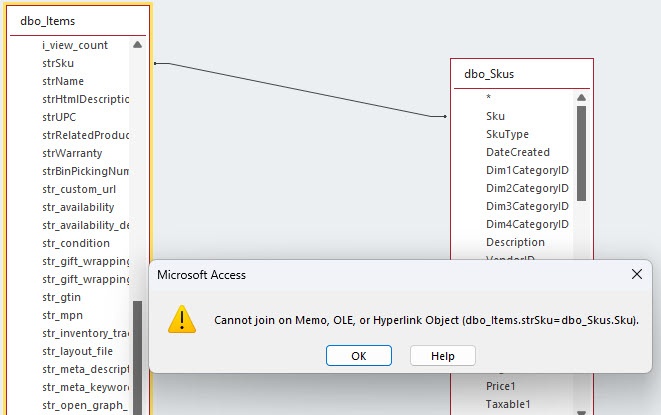This screenshot has width=661, height=415.
Task: Select strHtmlDescription field in dbo_Items
Action: pos(86,99)
